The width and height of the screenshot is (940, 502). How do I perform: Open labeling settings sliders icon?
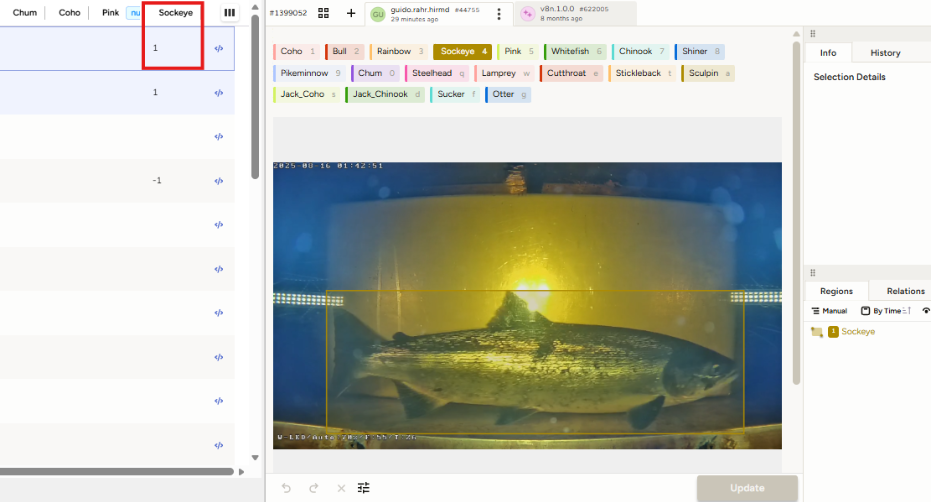[363, 488]
